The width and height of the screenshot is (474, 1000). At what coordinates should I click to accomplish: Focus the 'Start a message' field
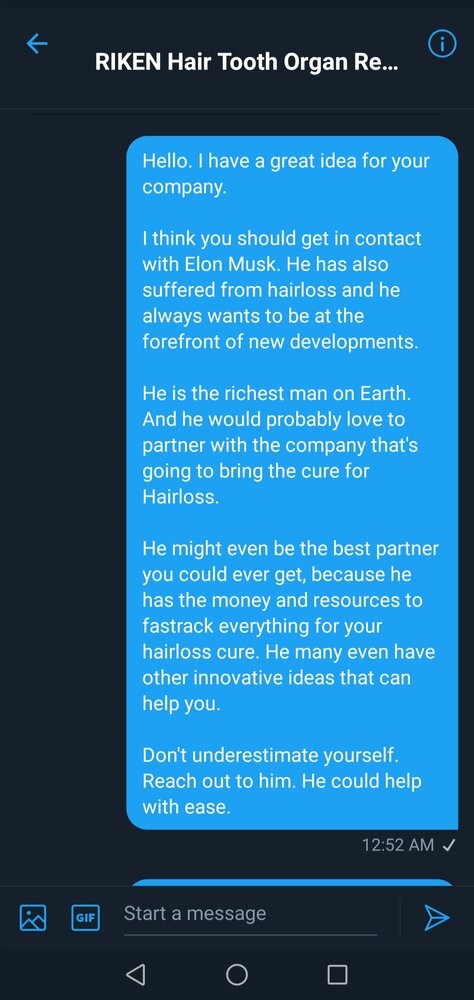250,914
